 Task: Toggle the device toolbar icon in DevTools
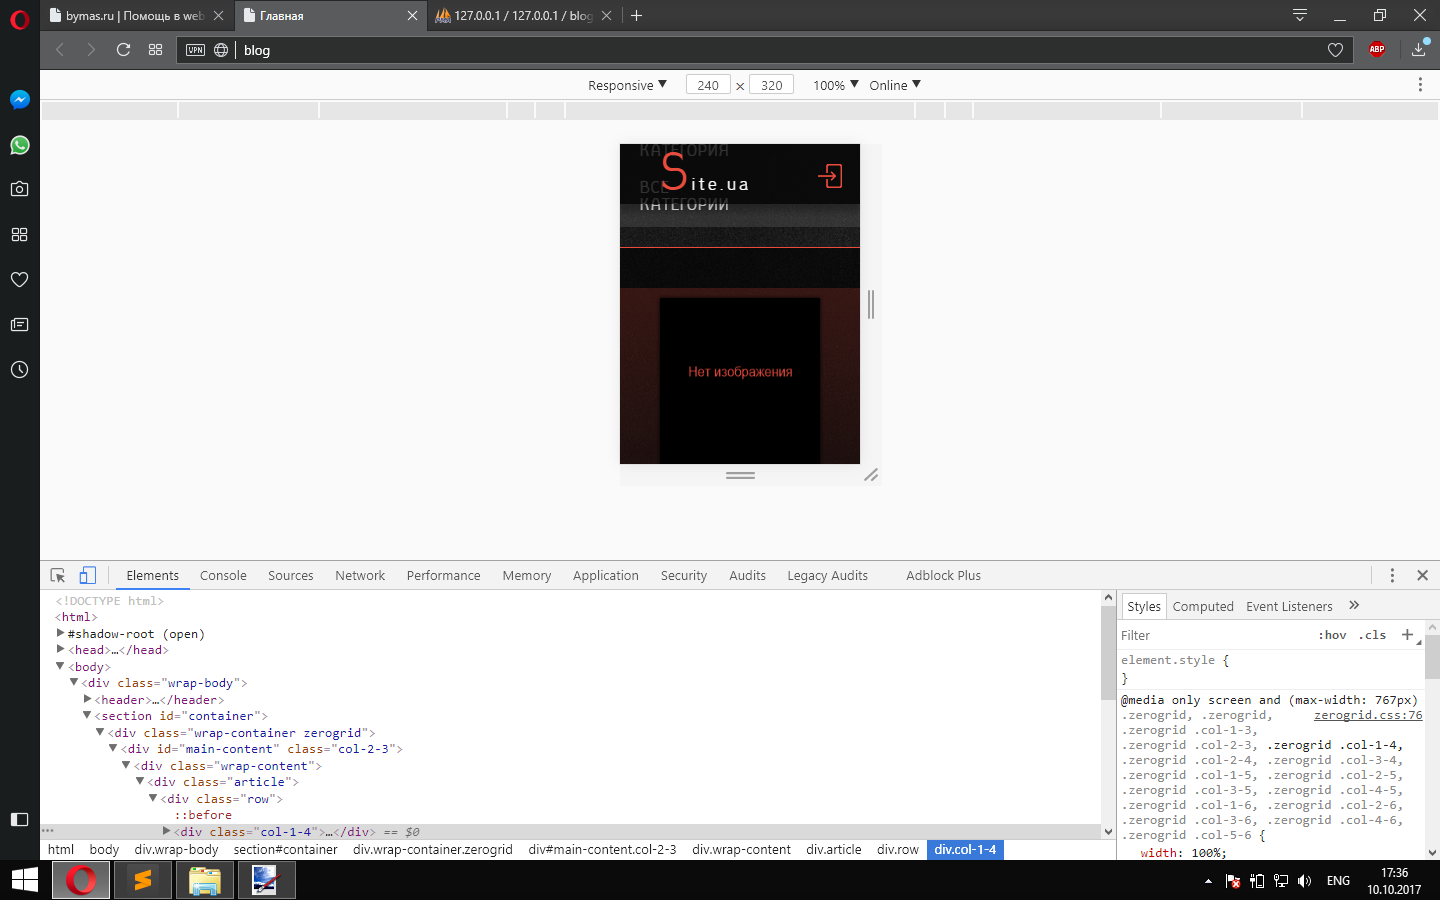coord(88,575)
